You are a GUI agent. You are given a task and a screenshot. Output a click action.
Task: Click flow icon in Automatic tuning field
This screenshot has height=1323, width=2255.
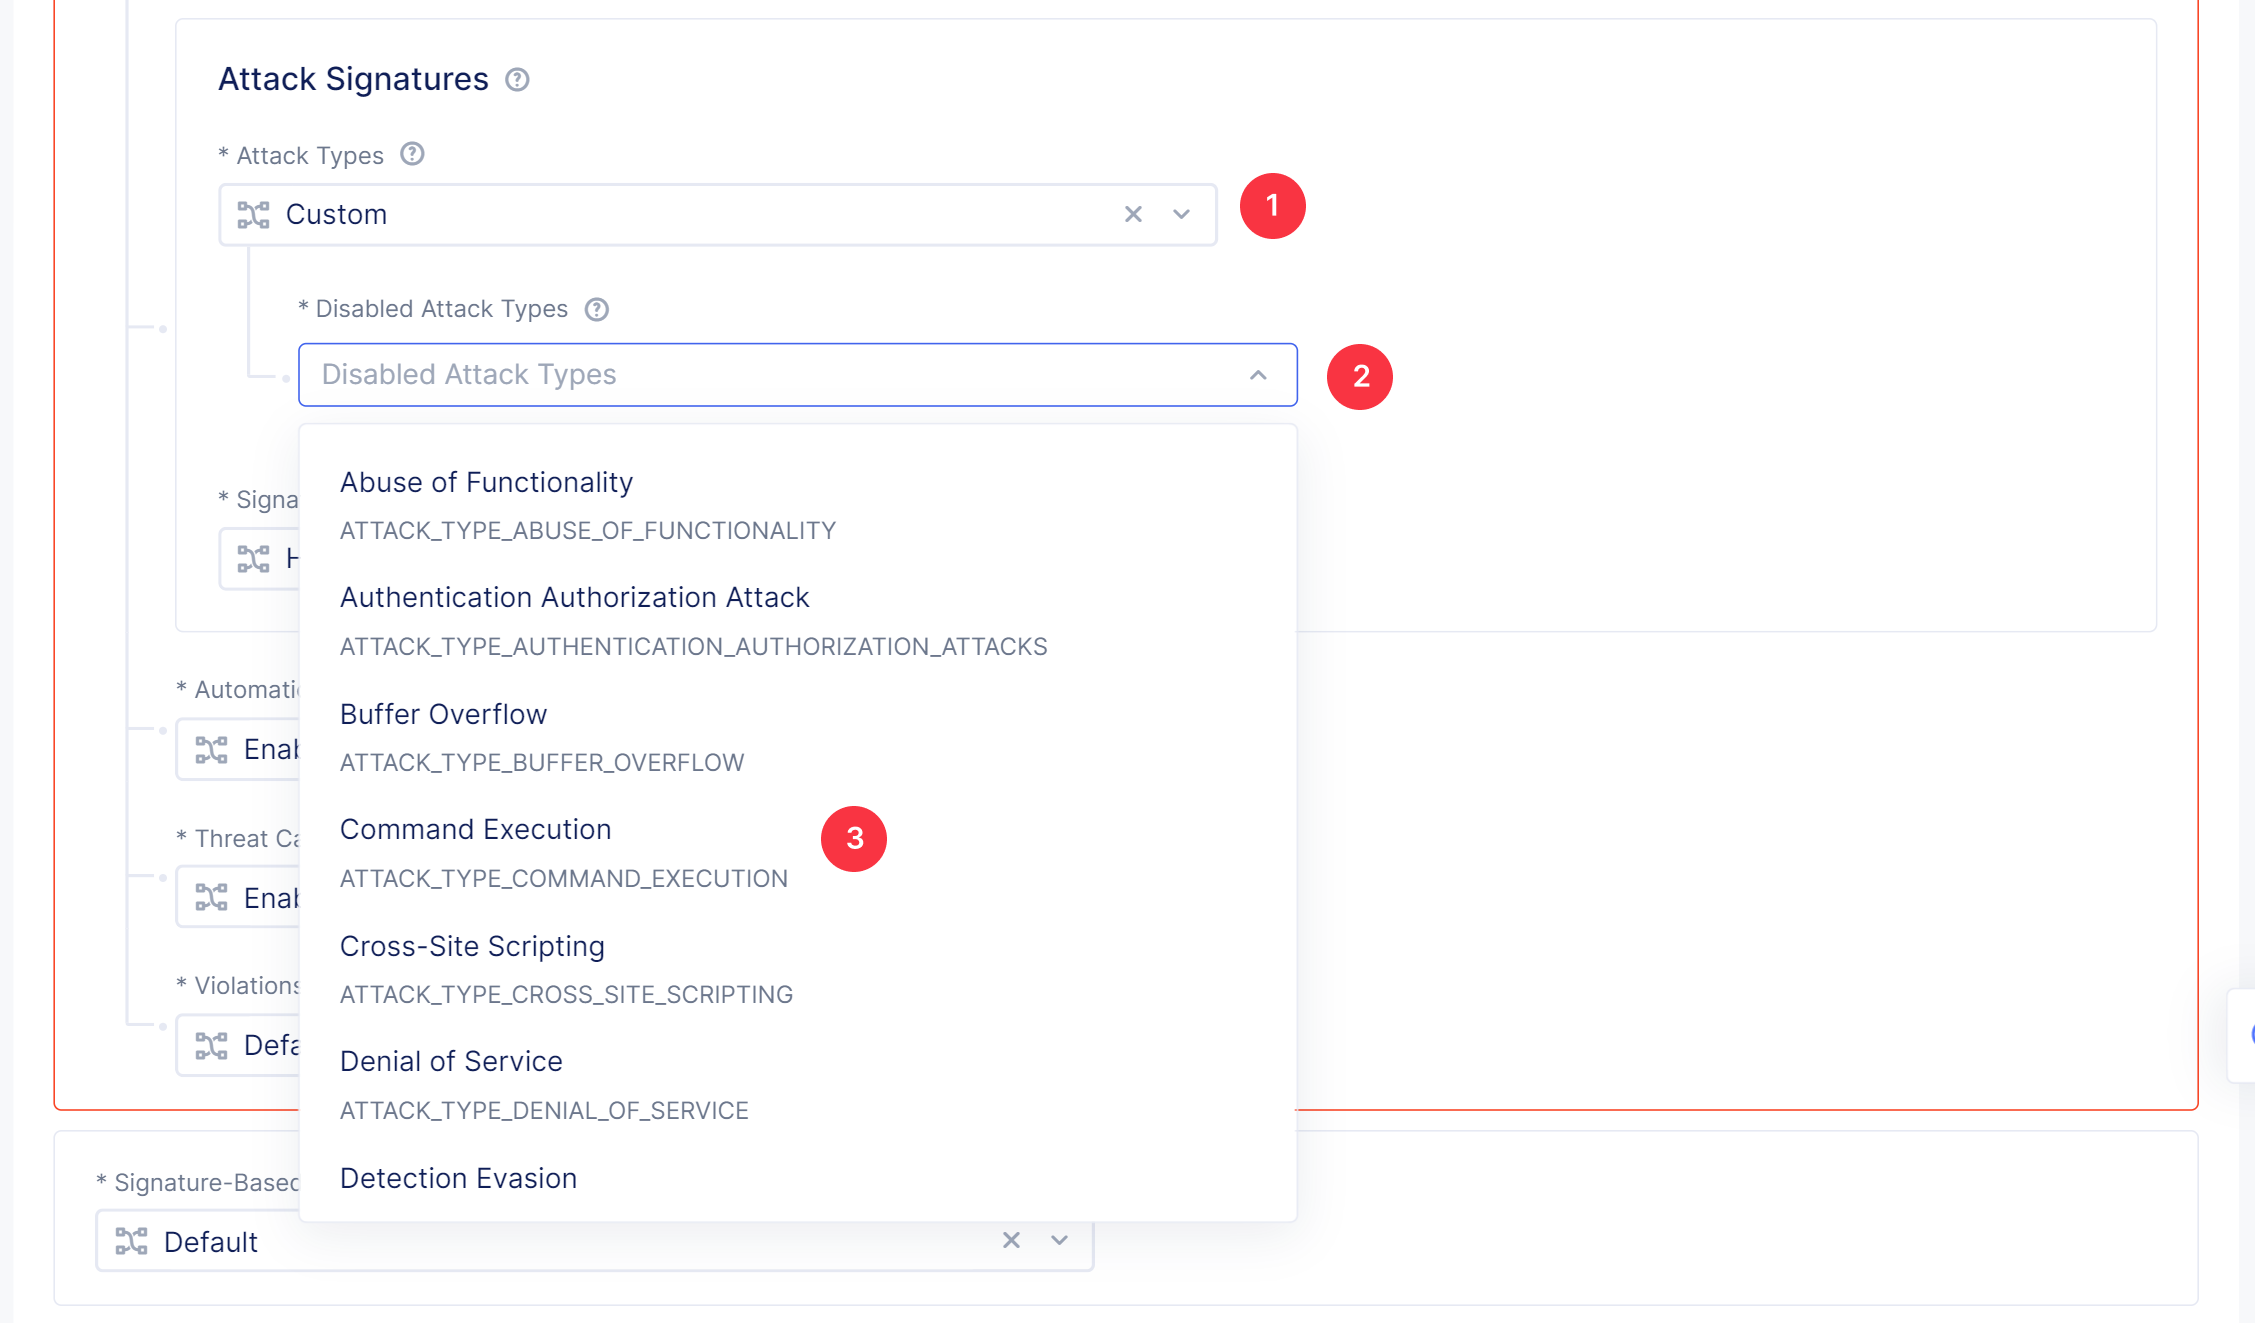pos(211,749)
